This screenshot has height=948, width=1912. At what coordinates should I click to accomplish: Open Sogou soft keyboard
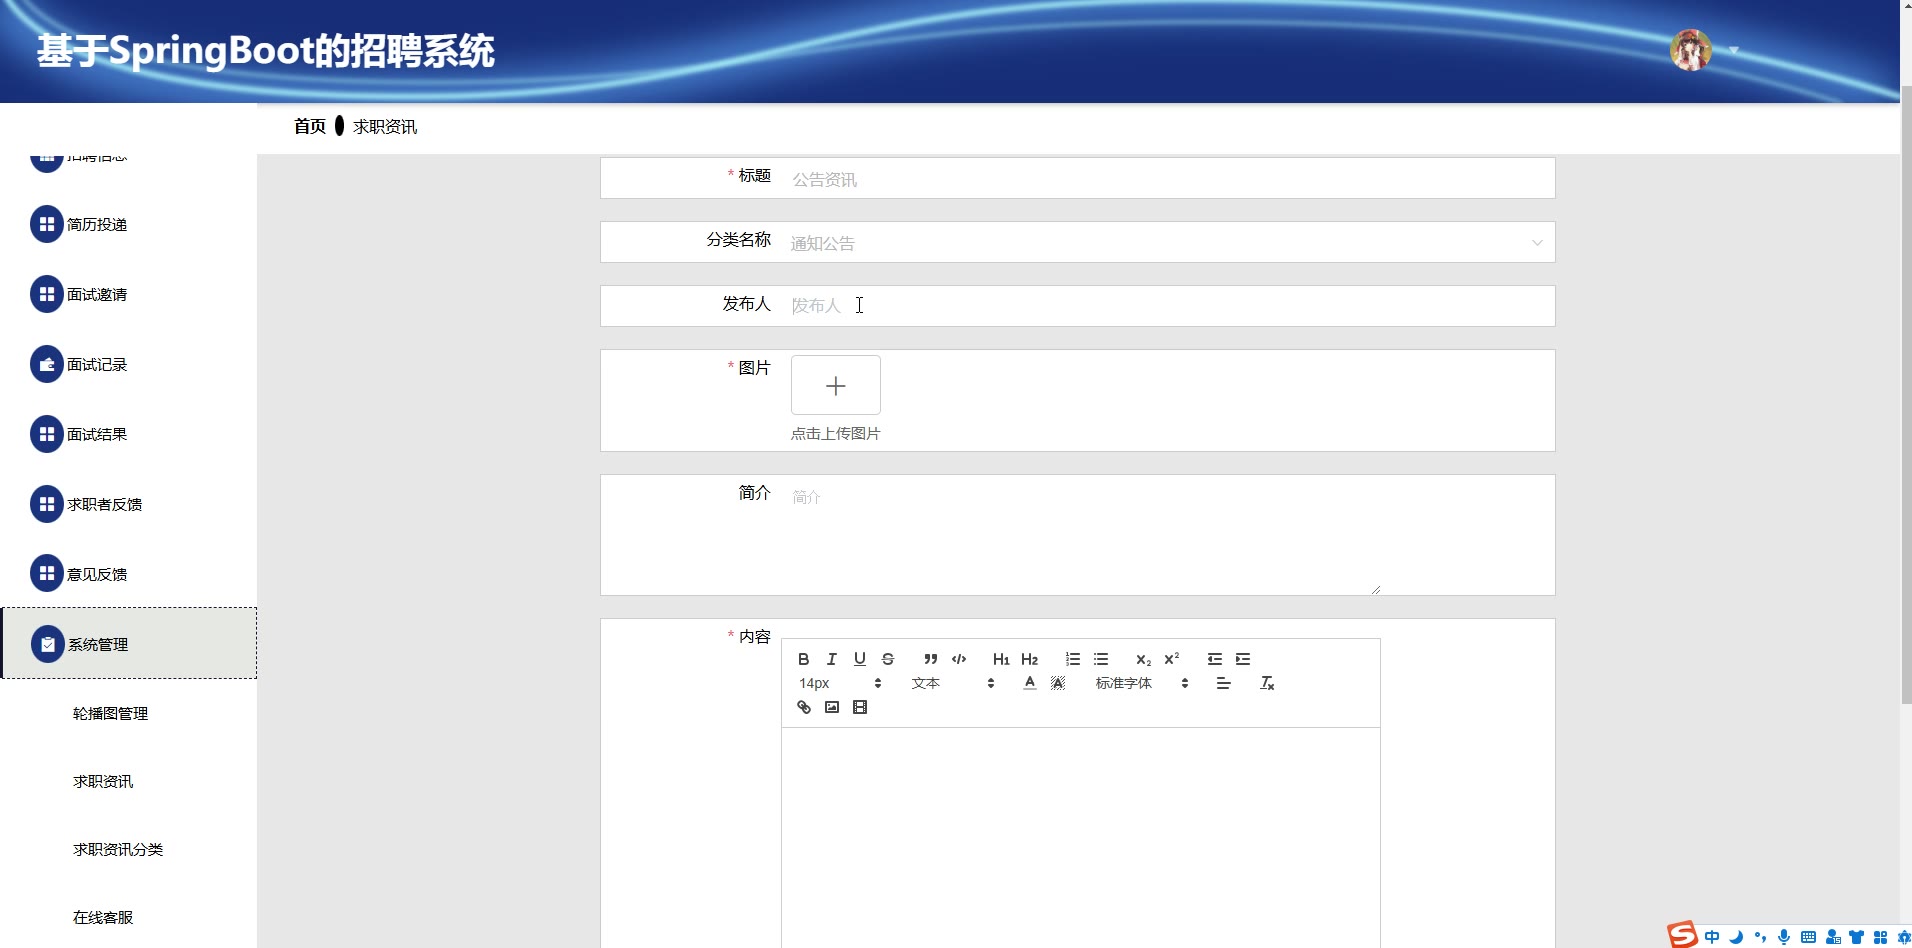(1808, 937)
